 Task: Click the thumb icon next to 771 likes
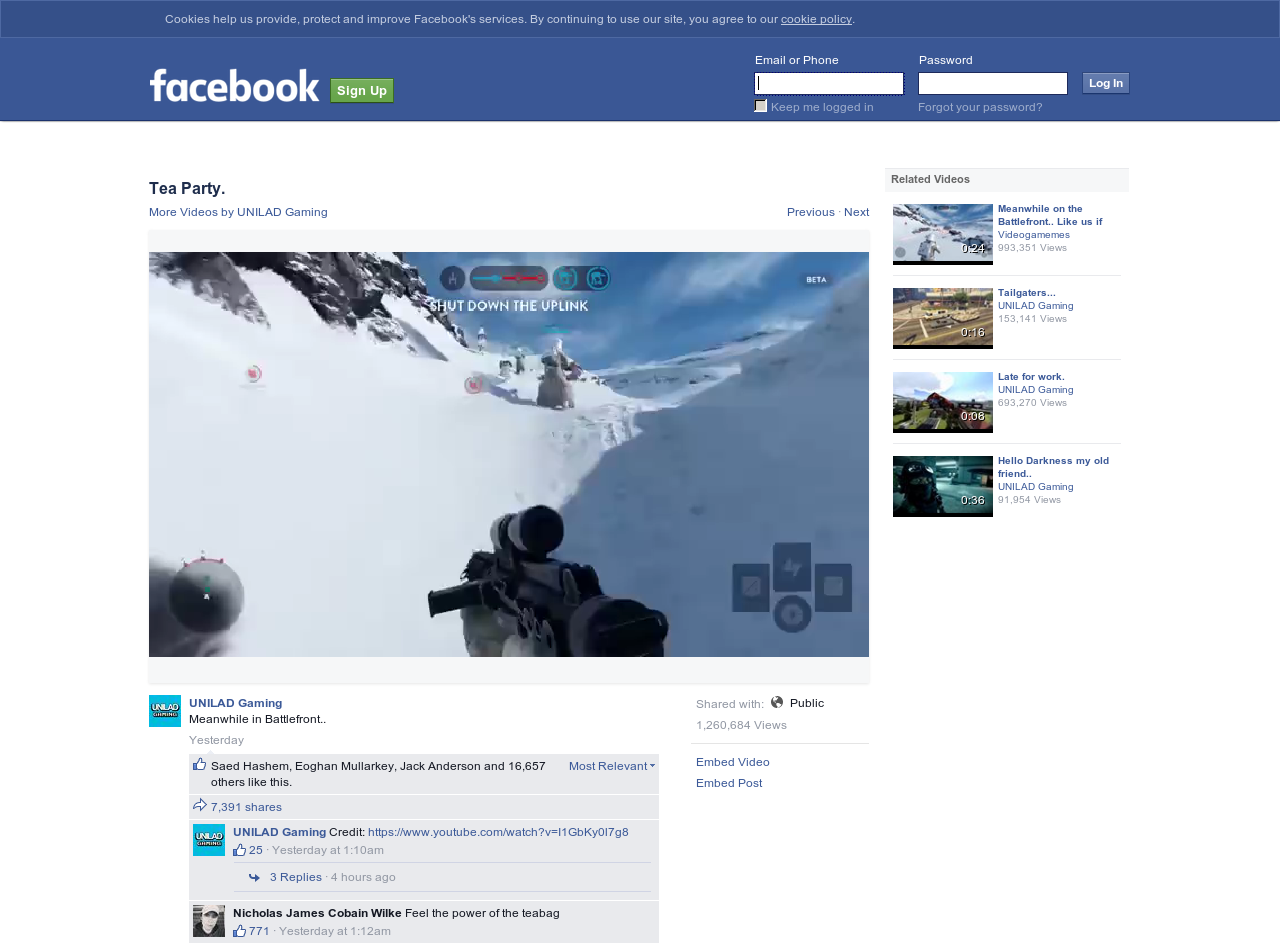[240, 931]
